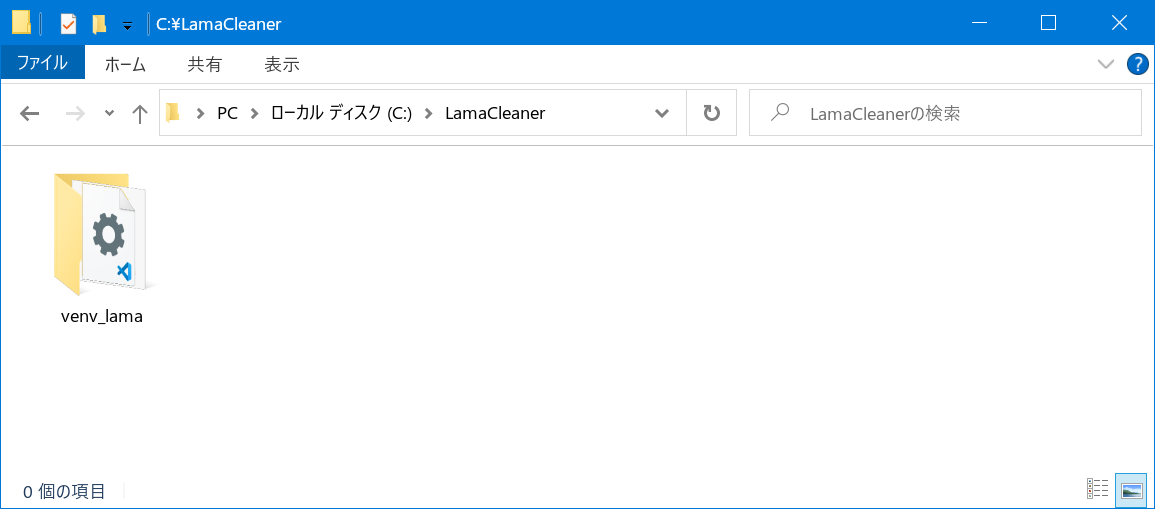
Task: Expand the chevron before PC breadcrumb
Action: tap(199, 113)
